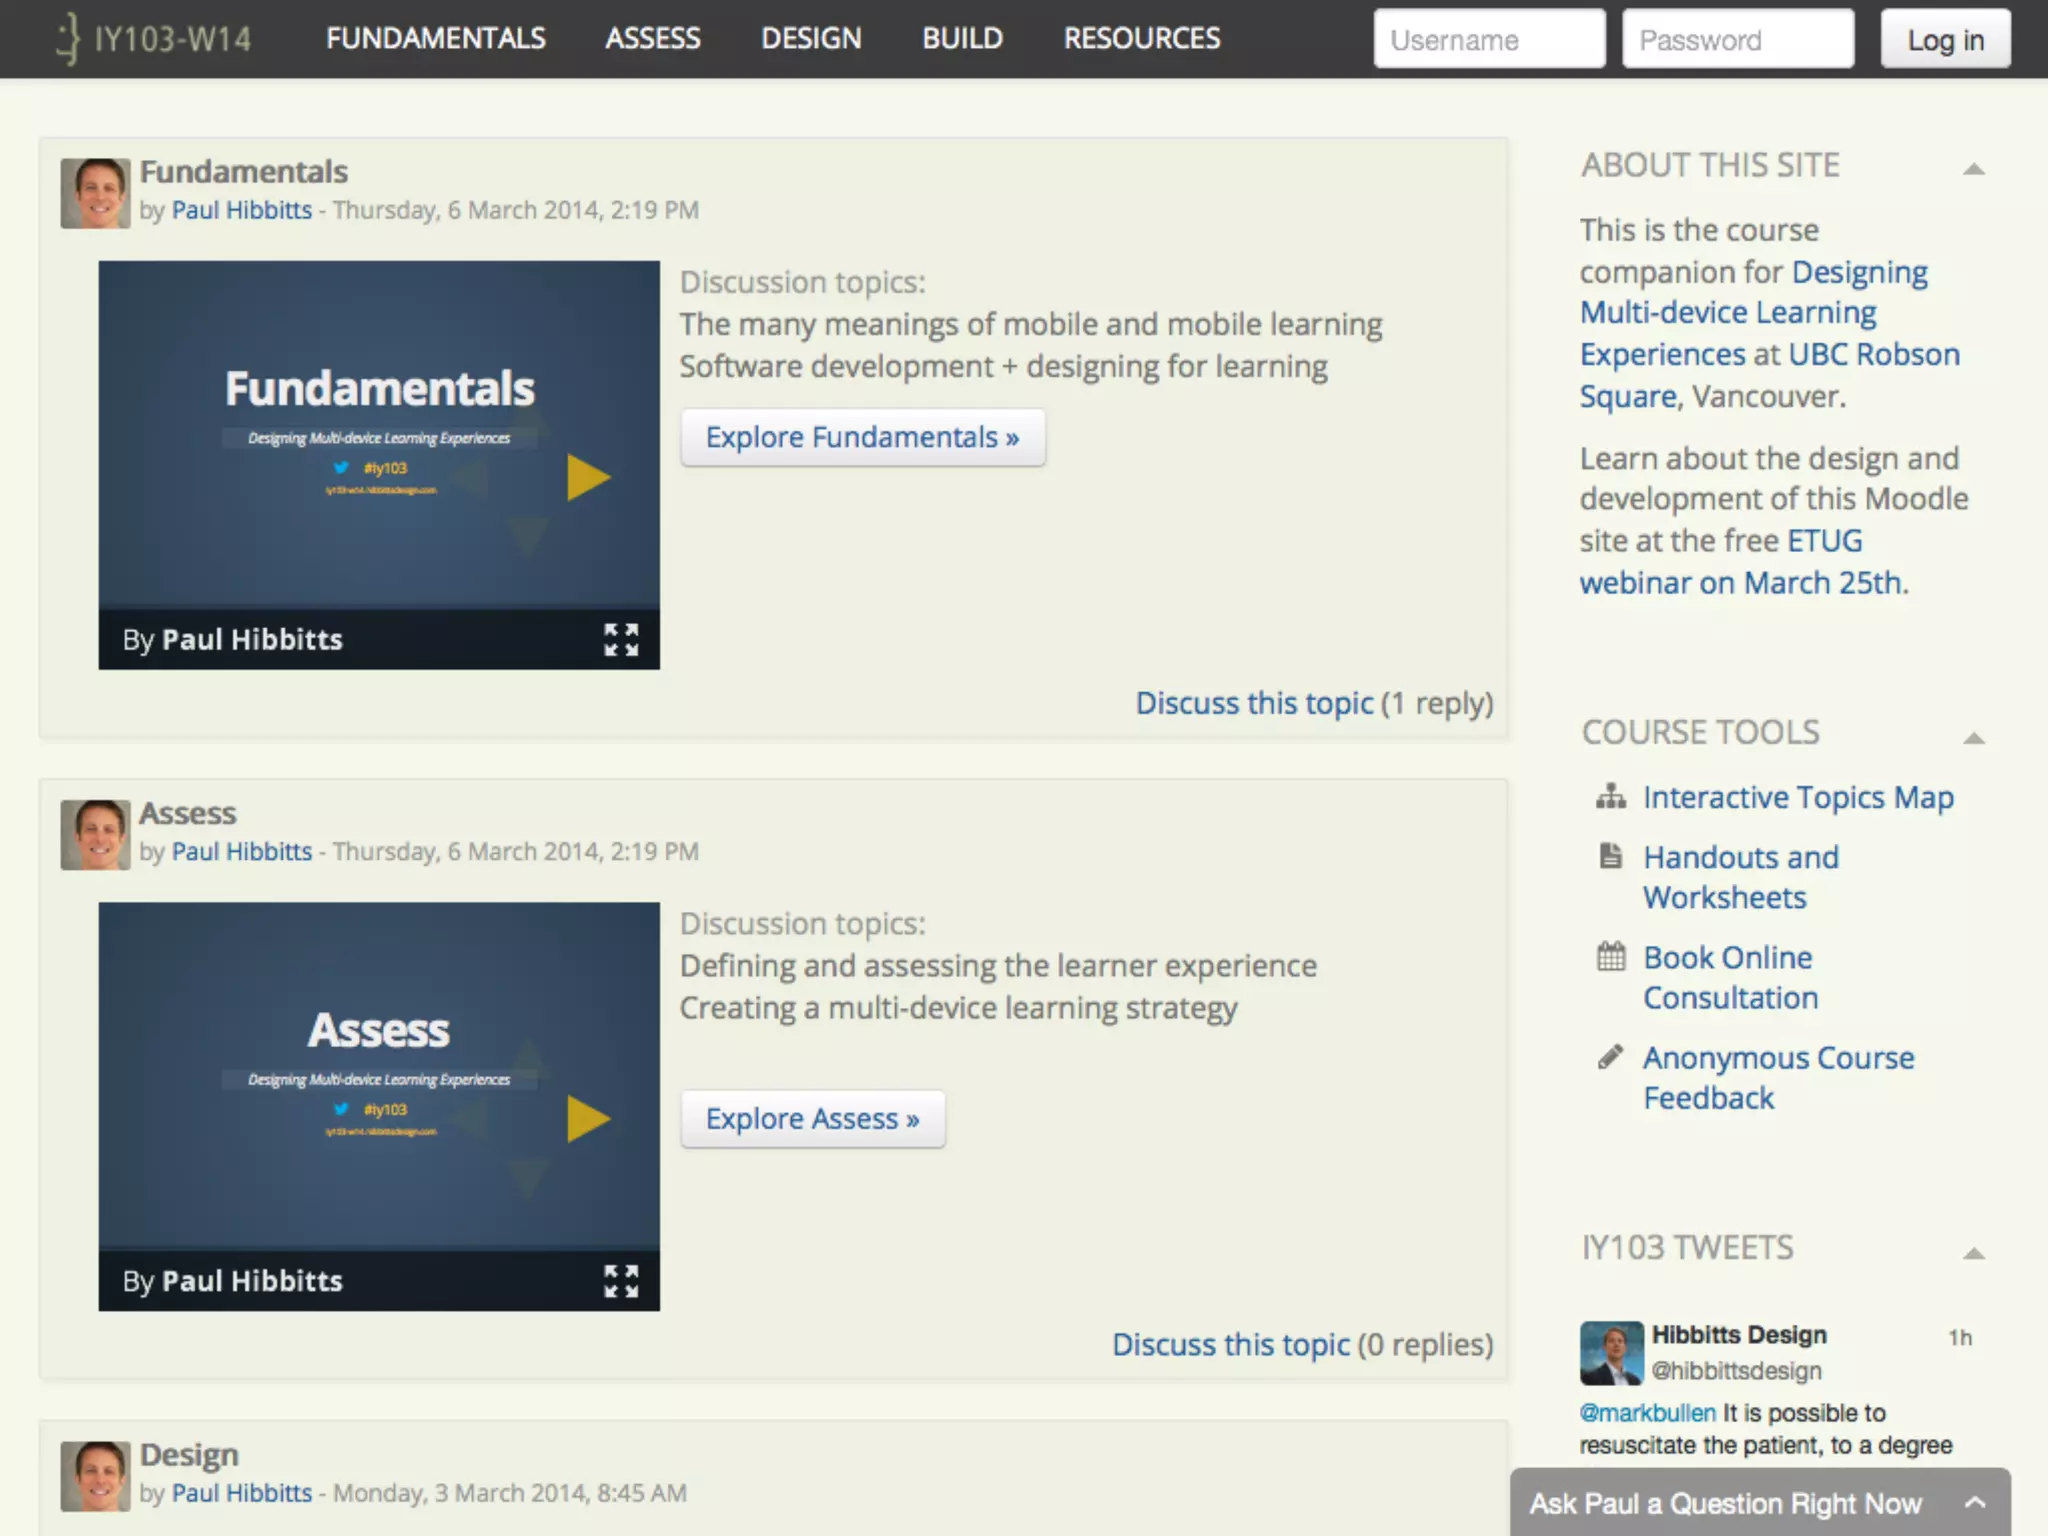This screenshot has height=1536, width=2048.
Task: Click the Handouts and Worksheets document icon
Action: [x=1610, y=857]
